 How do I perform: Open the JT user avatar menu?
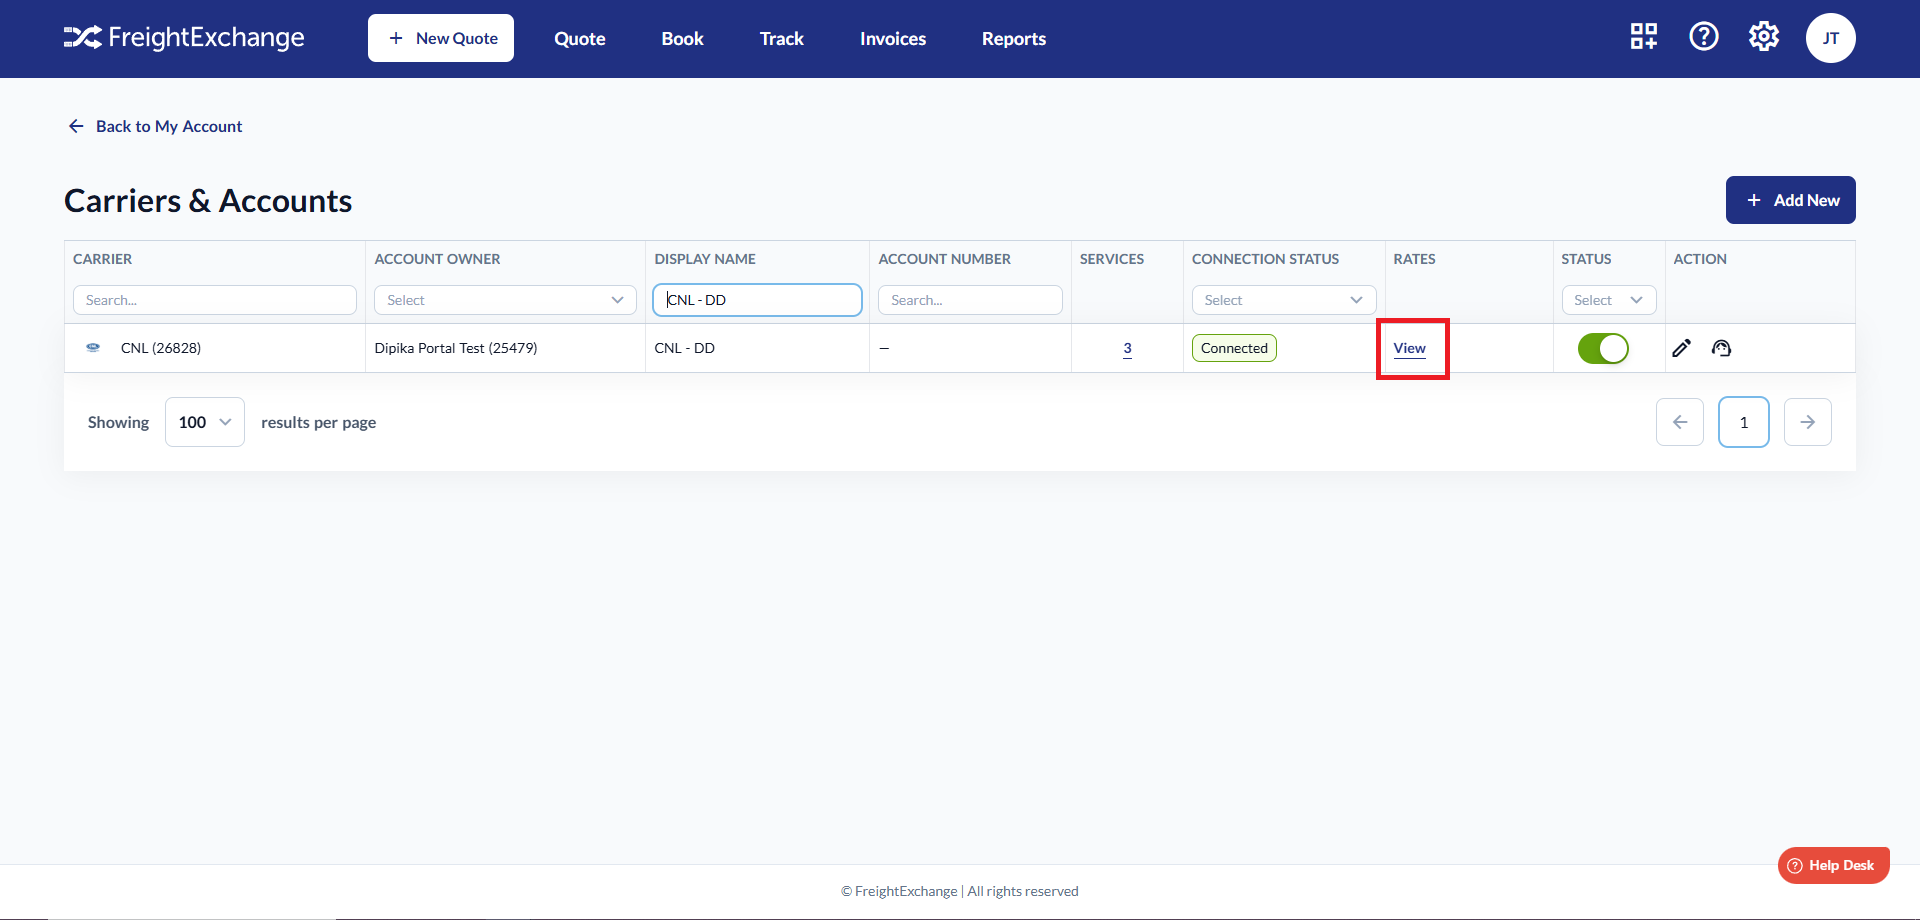pyautogui.click(x=1831, y=38)
